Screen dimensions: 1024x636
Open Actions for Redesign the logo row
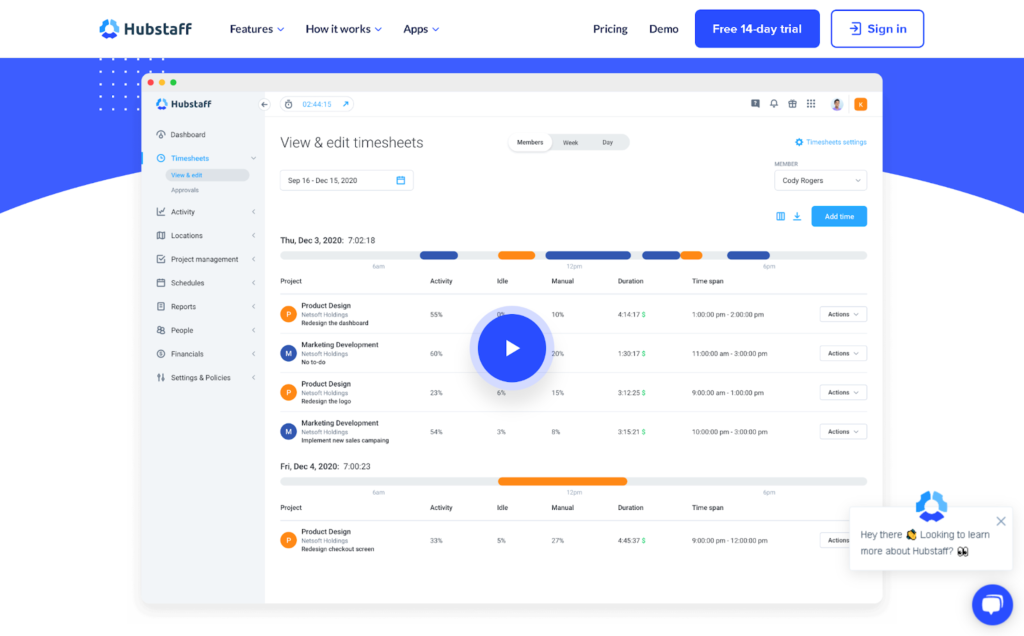[x=843, y=392]
